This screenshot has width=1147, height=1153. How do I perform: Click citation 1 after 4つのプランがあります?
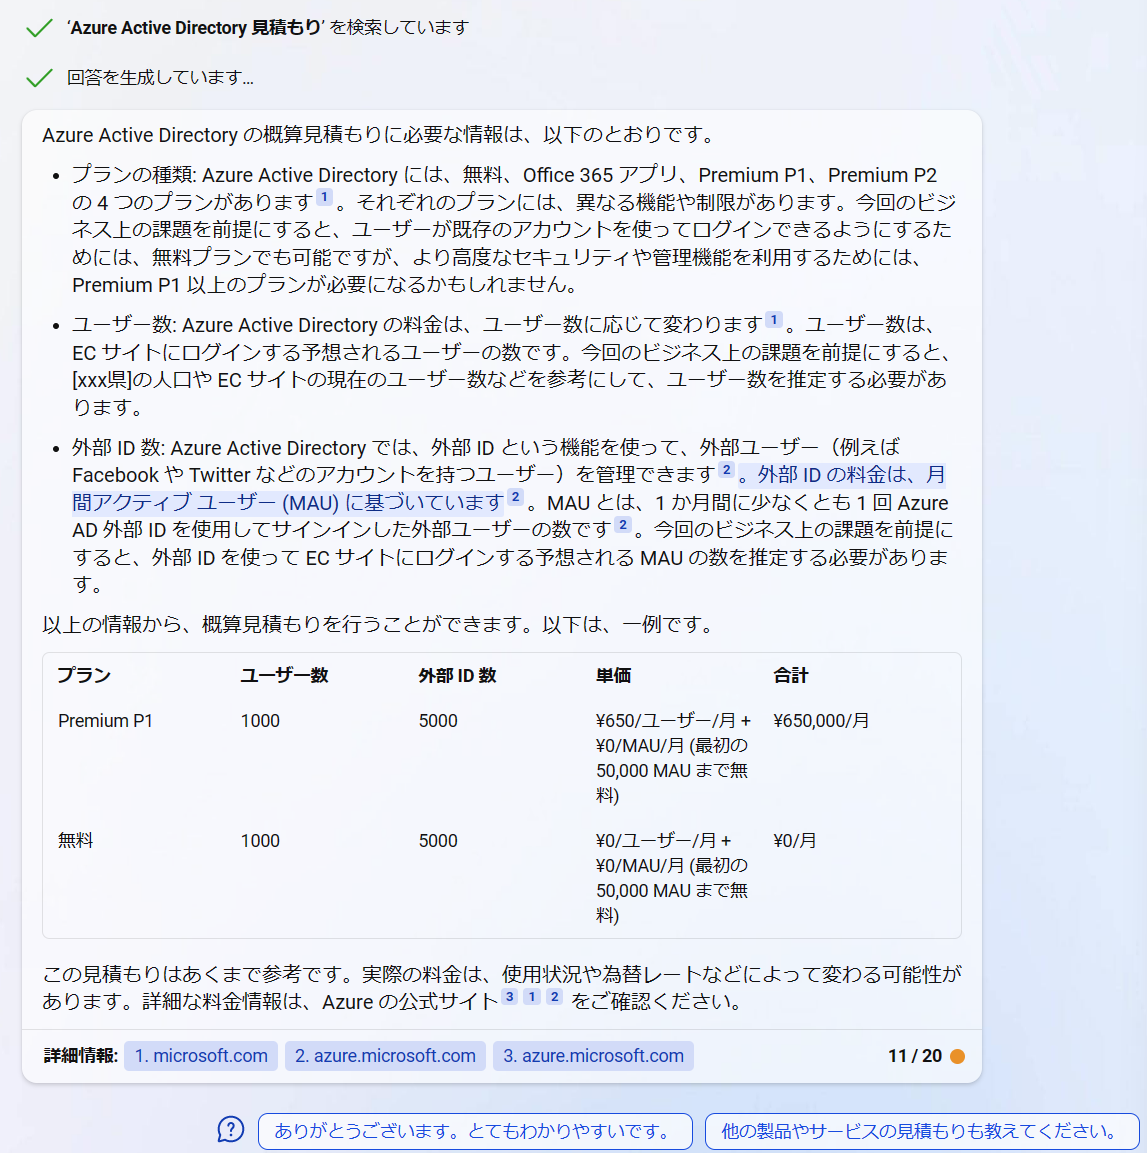[324, 197]
